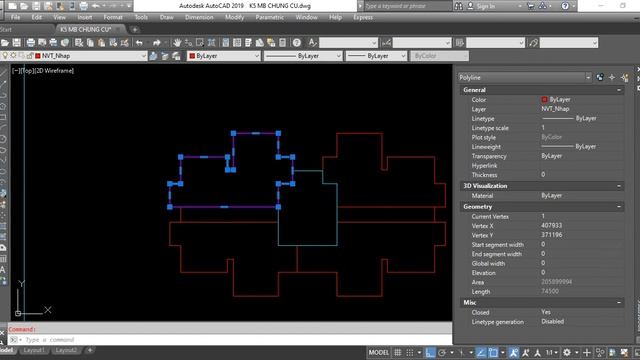Select the Pan hand tool

177,43
